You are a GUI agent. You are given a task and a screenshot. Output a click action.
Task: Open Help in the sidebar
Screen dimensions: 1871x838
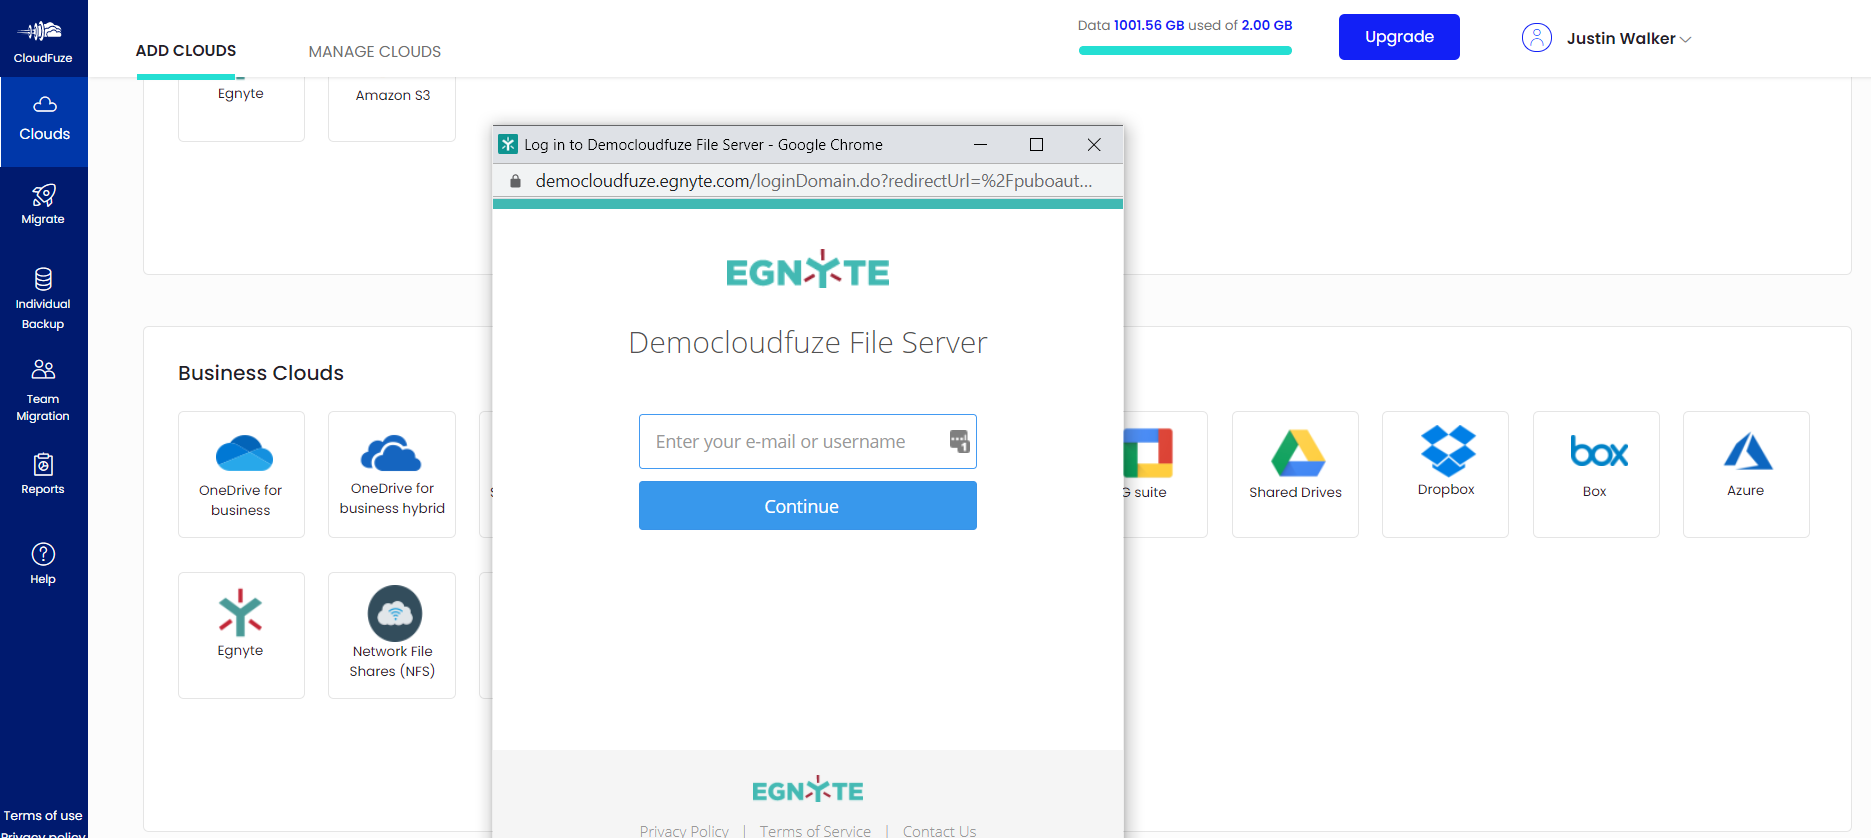pos(43,563)
